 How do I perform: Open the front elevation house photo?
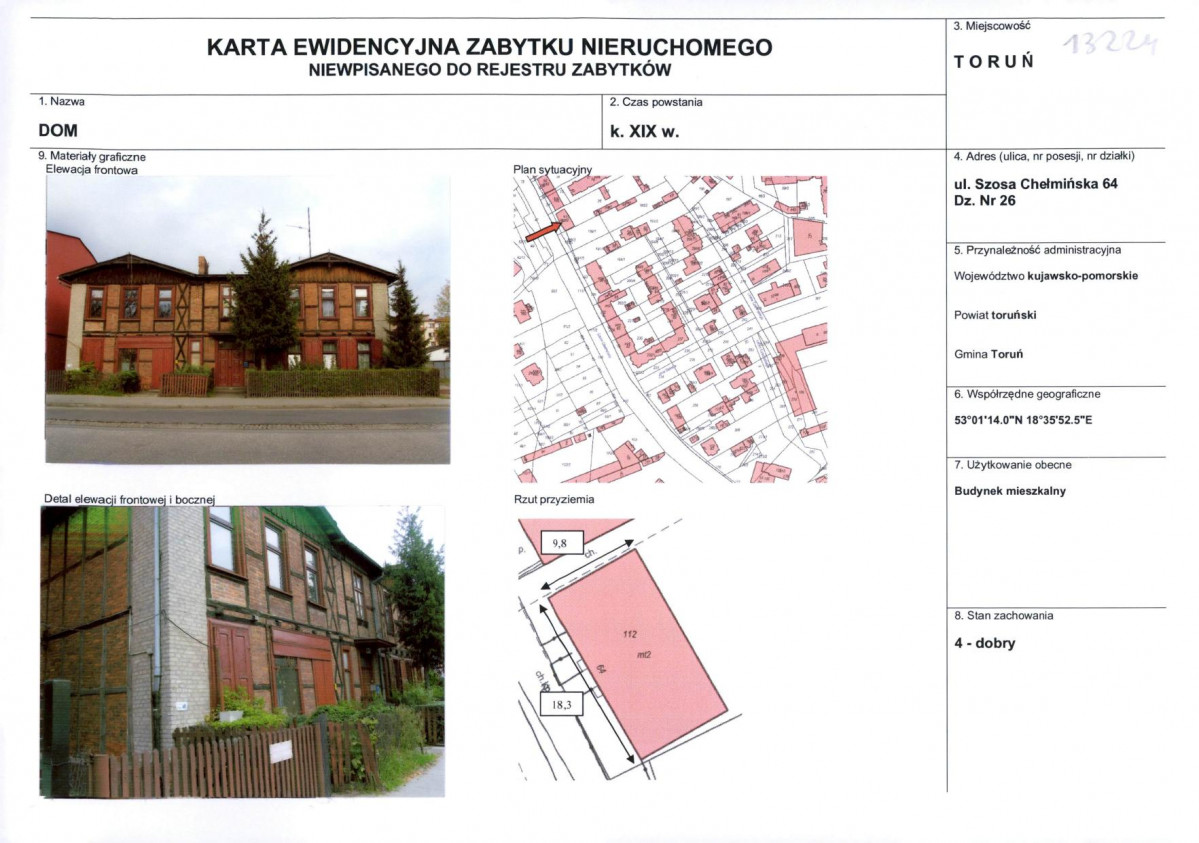pos(248,320)
